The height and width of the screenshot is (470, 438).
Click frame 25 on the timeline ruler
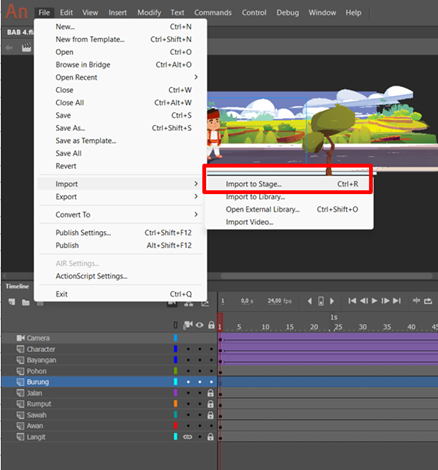point(338,327)
